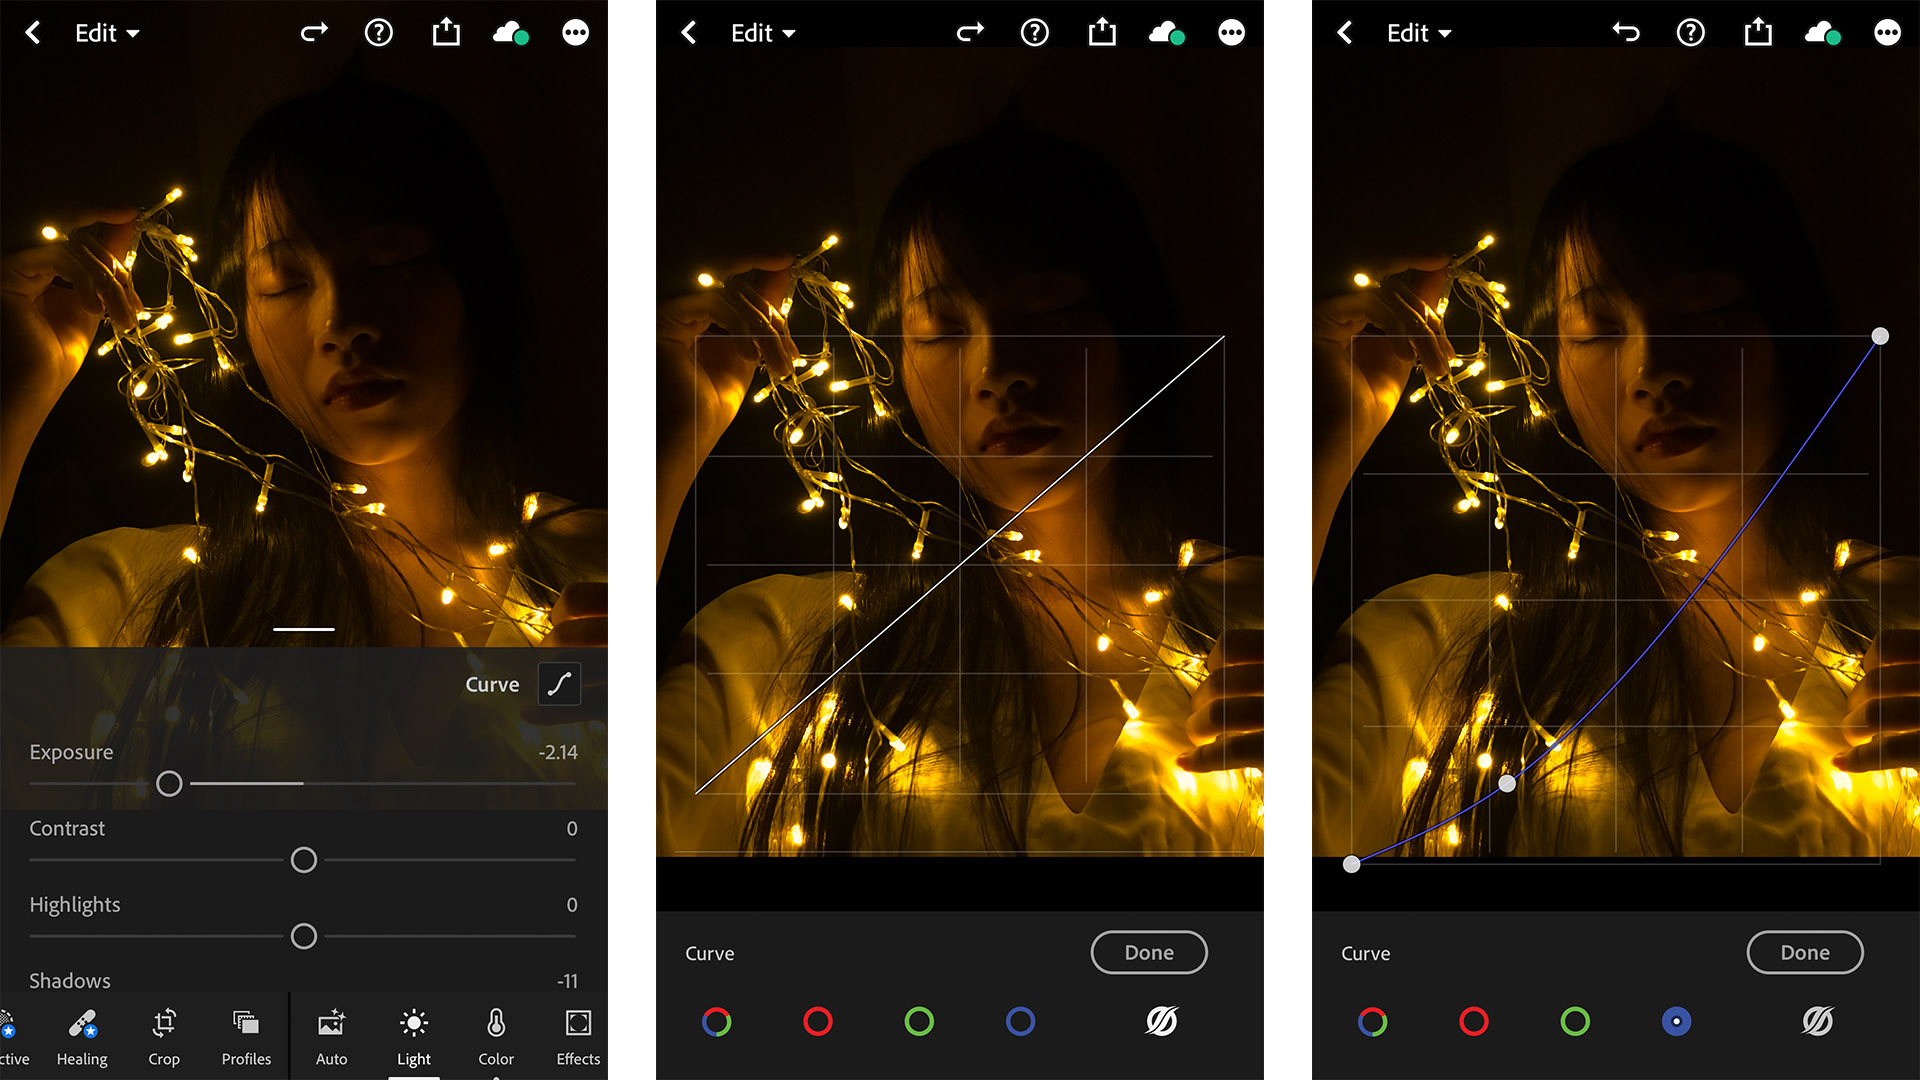
Task: Select green curve channel in right screen
Action: pyautogui.click(x=1575, y=1021)
